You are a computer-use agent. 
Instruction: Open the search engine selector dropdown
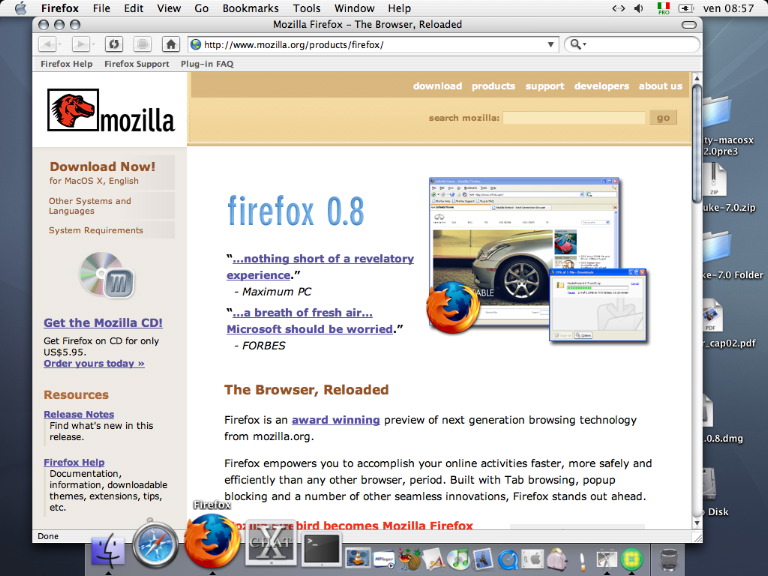pos(578,44)
